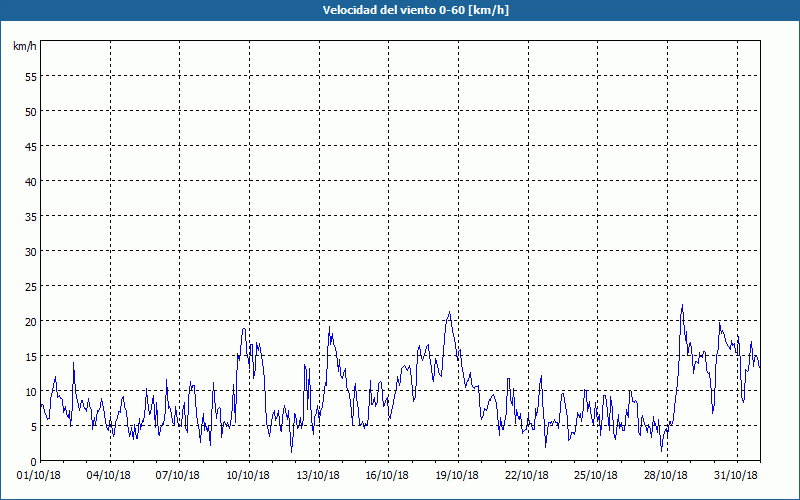The height and width of the screenshot is (500, 800).
Task: Select the date label '22/10/18'
Action: pyautogui.click(x=527, y=476)
